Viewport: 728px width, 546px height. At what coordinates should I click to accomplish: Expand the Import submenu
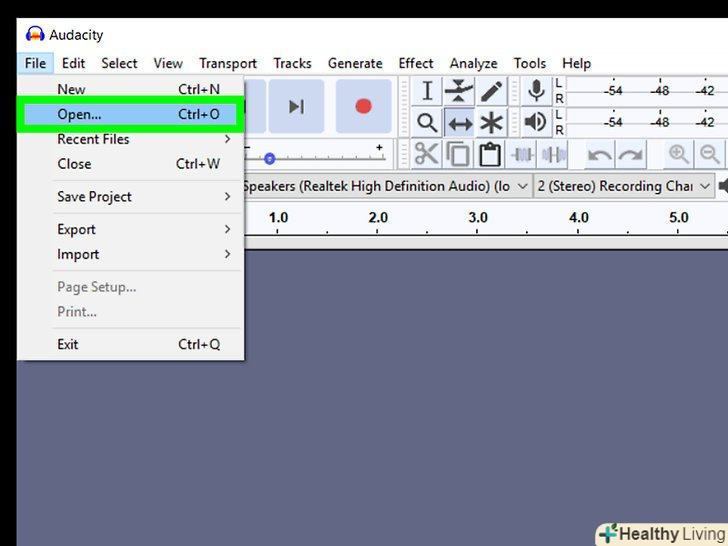[x=130, y=254]
